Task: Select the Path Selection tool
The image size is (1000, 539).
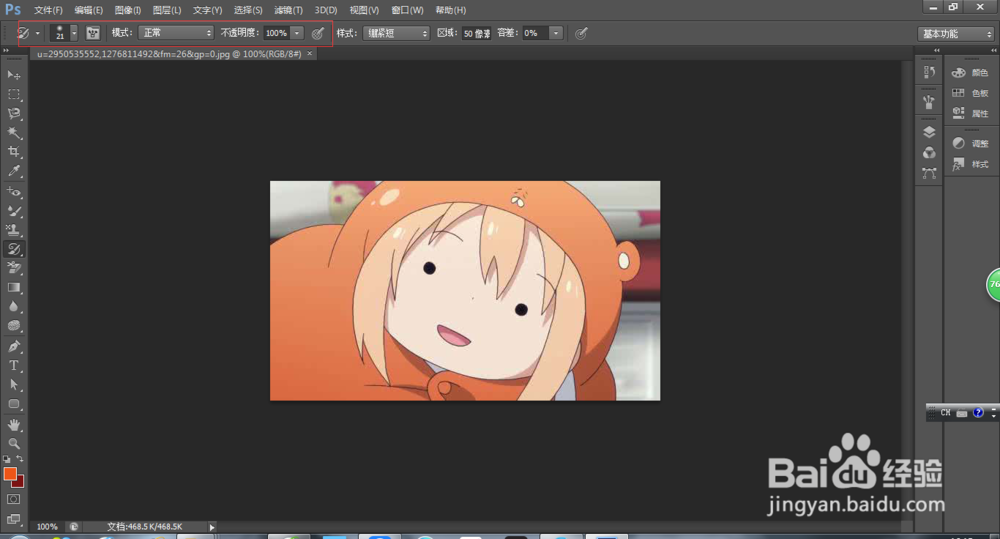Action: (x=13, y=385)
